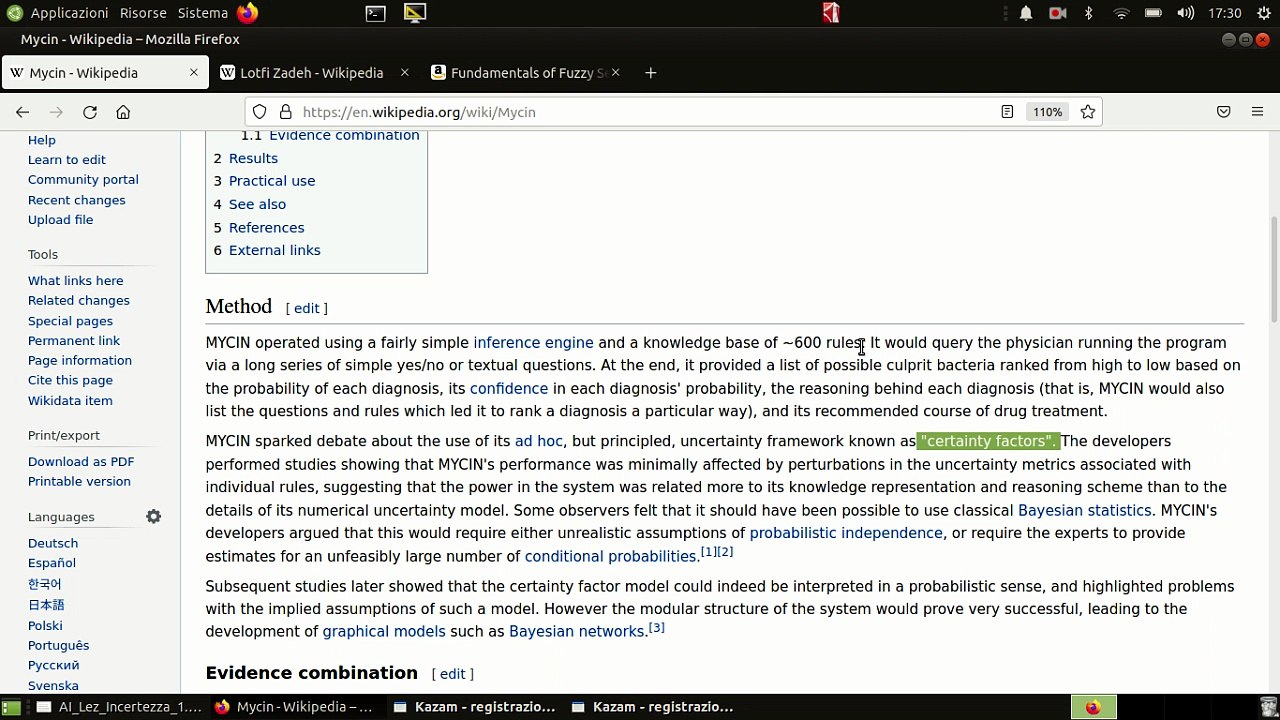The image size is (1280, 720).
Task: Open the Pocket save icon
Action: [x=1223, y=112]
